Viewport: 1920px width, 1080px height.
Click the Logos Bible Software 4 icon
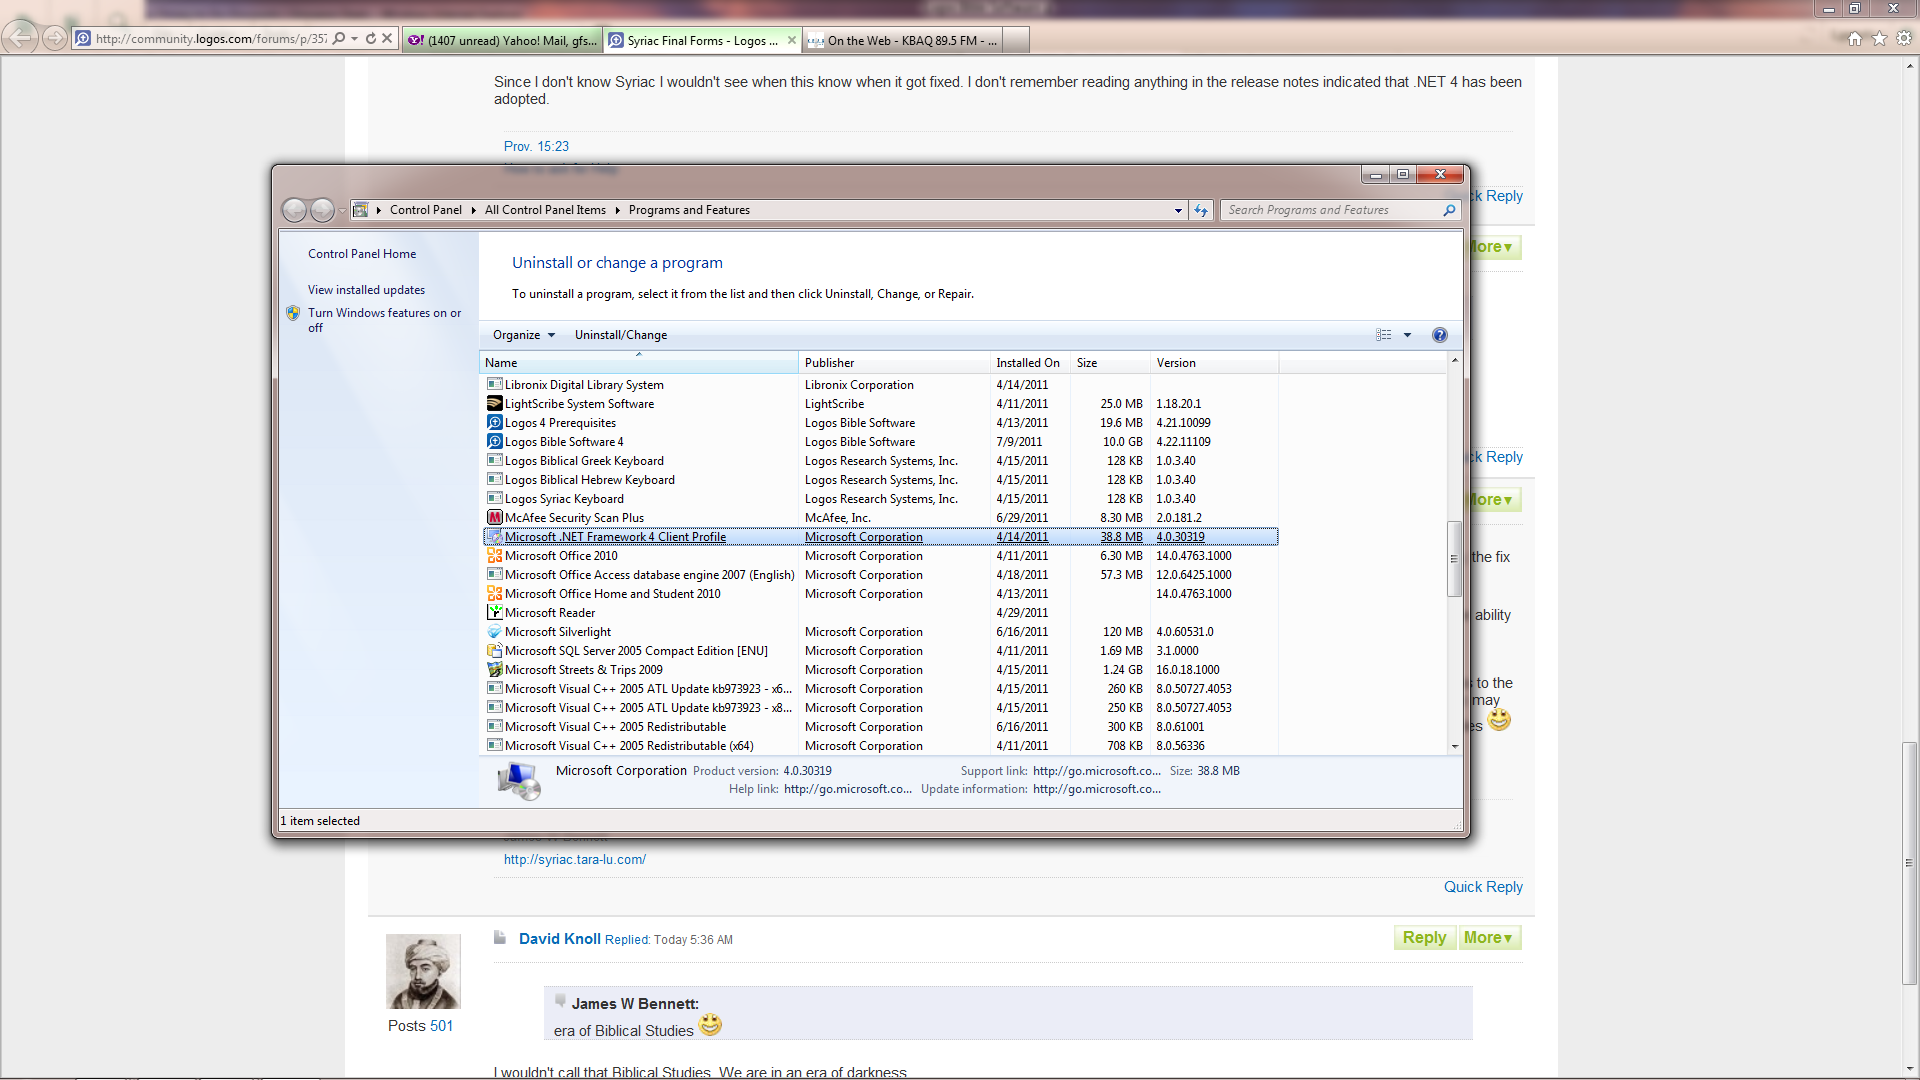pyautogui.click(x=494, y=441)
